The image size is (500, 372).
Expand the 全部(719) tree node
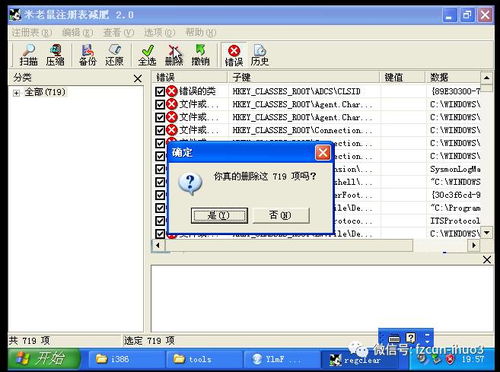16,93
